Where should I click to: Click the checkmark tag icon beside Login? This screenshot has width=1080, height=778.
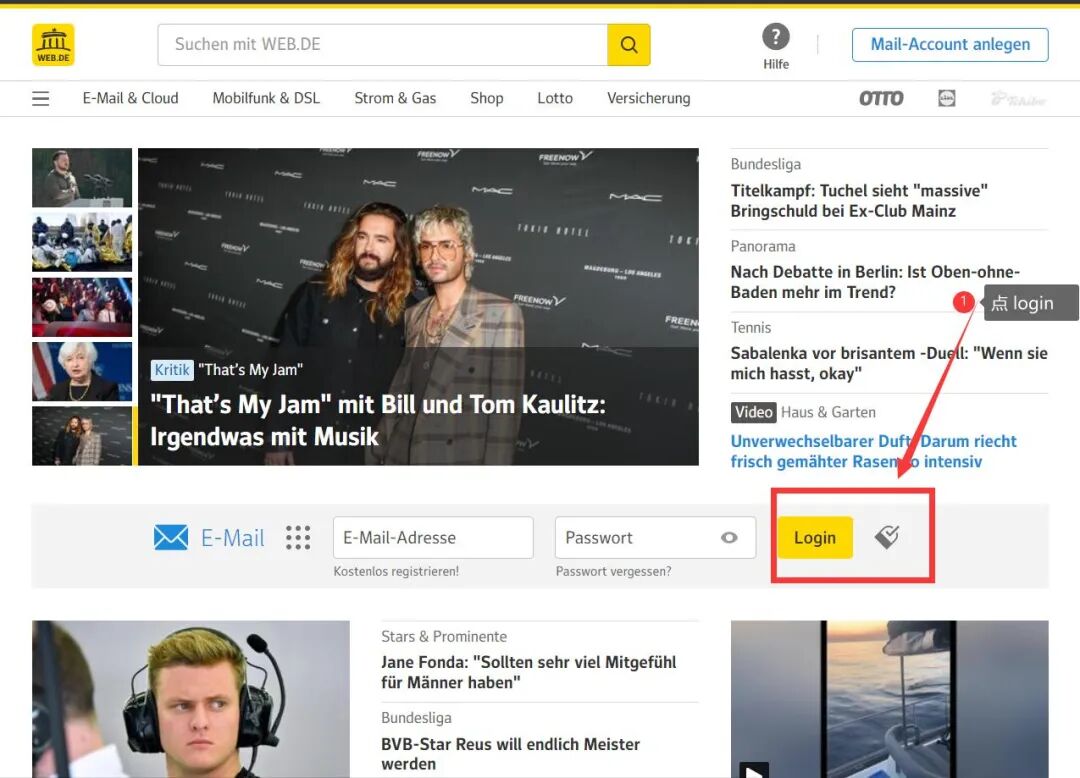coord(887,536)
